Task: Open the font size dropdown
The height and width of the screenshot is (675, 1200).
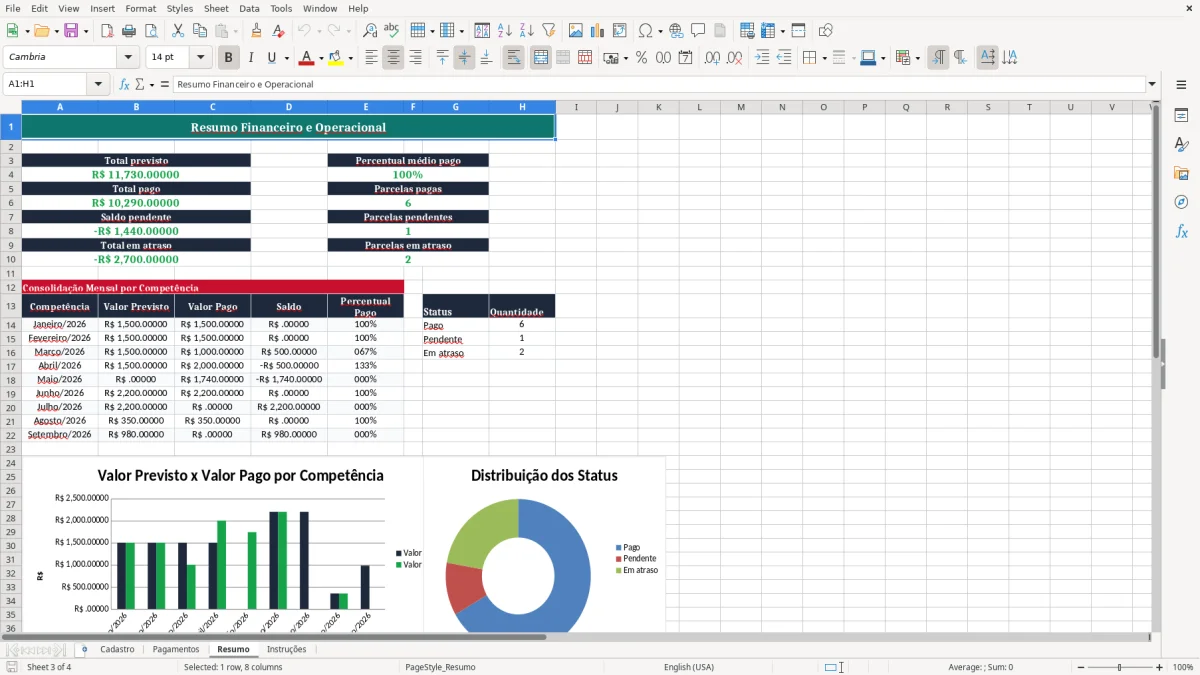Action: (200, 57)
